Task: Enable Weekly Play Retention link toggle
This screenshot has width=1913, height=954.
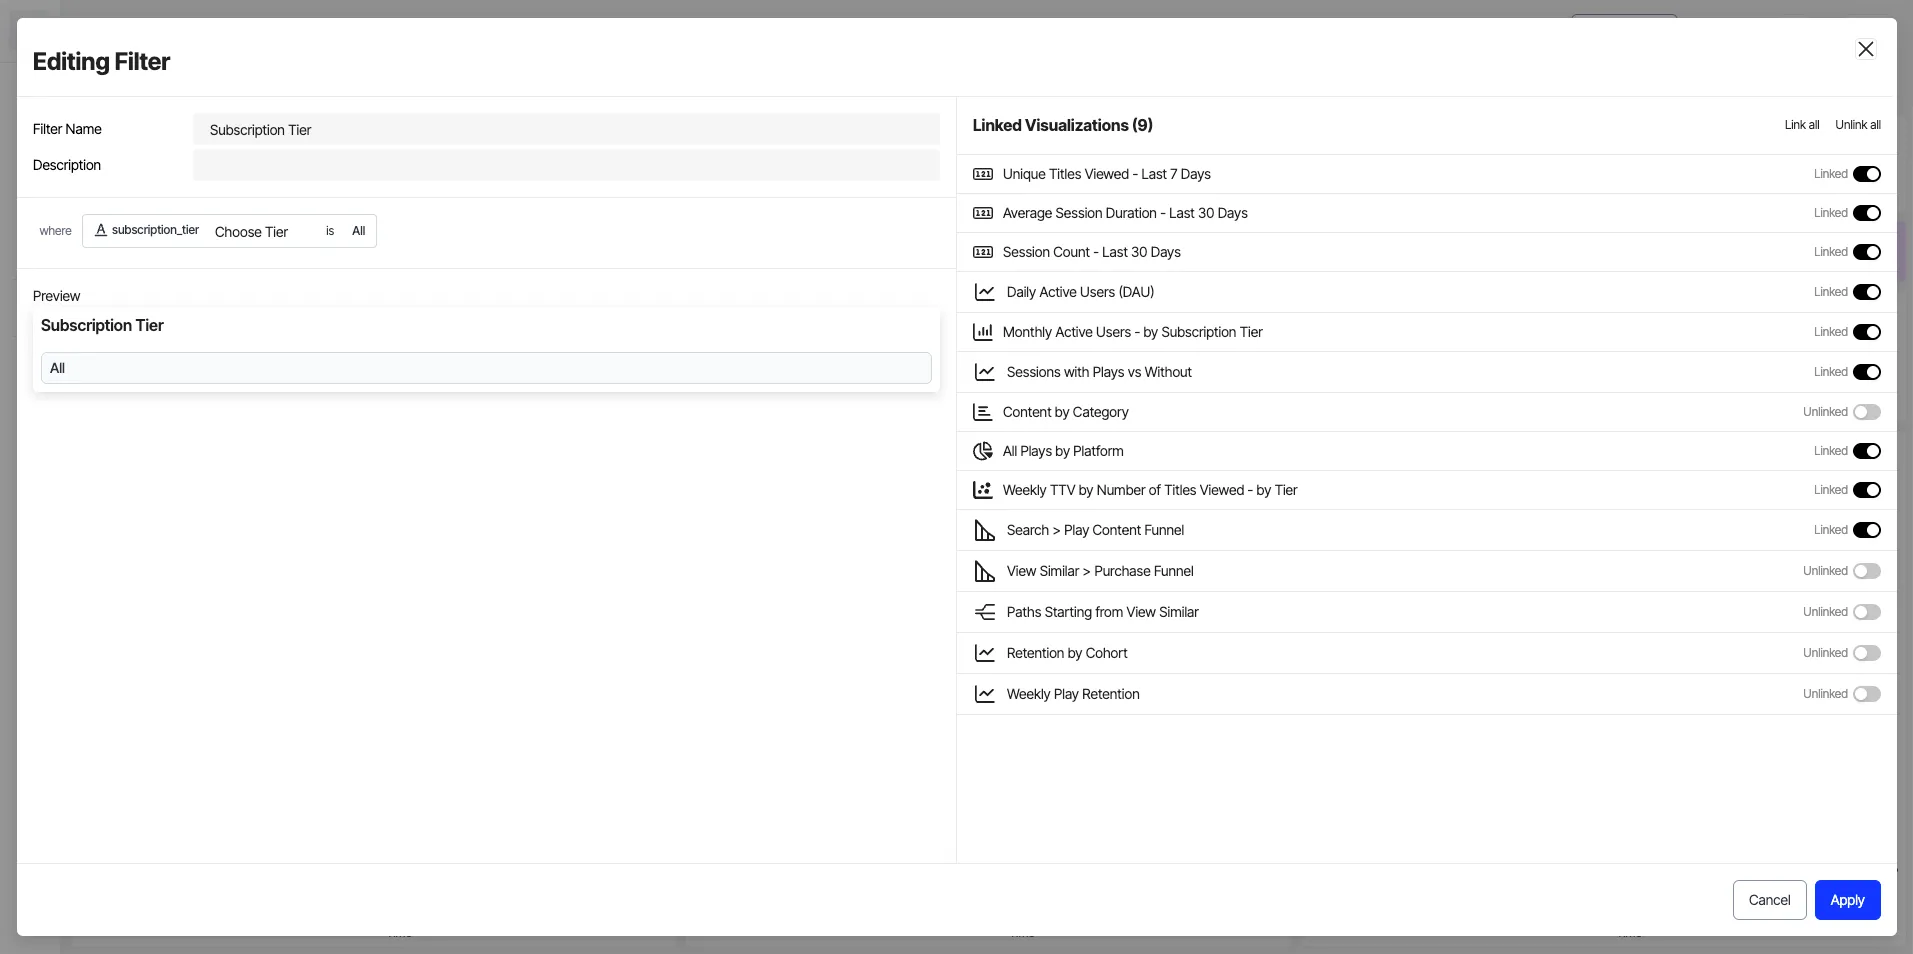Action: (1867, 694)
